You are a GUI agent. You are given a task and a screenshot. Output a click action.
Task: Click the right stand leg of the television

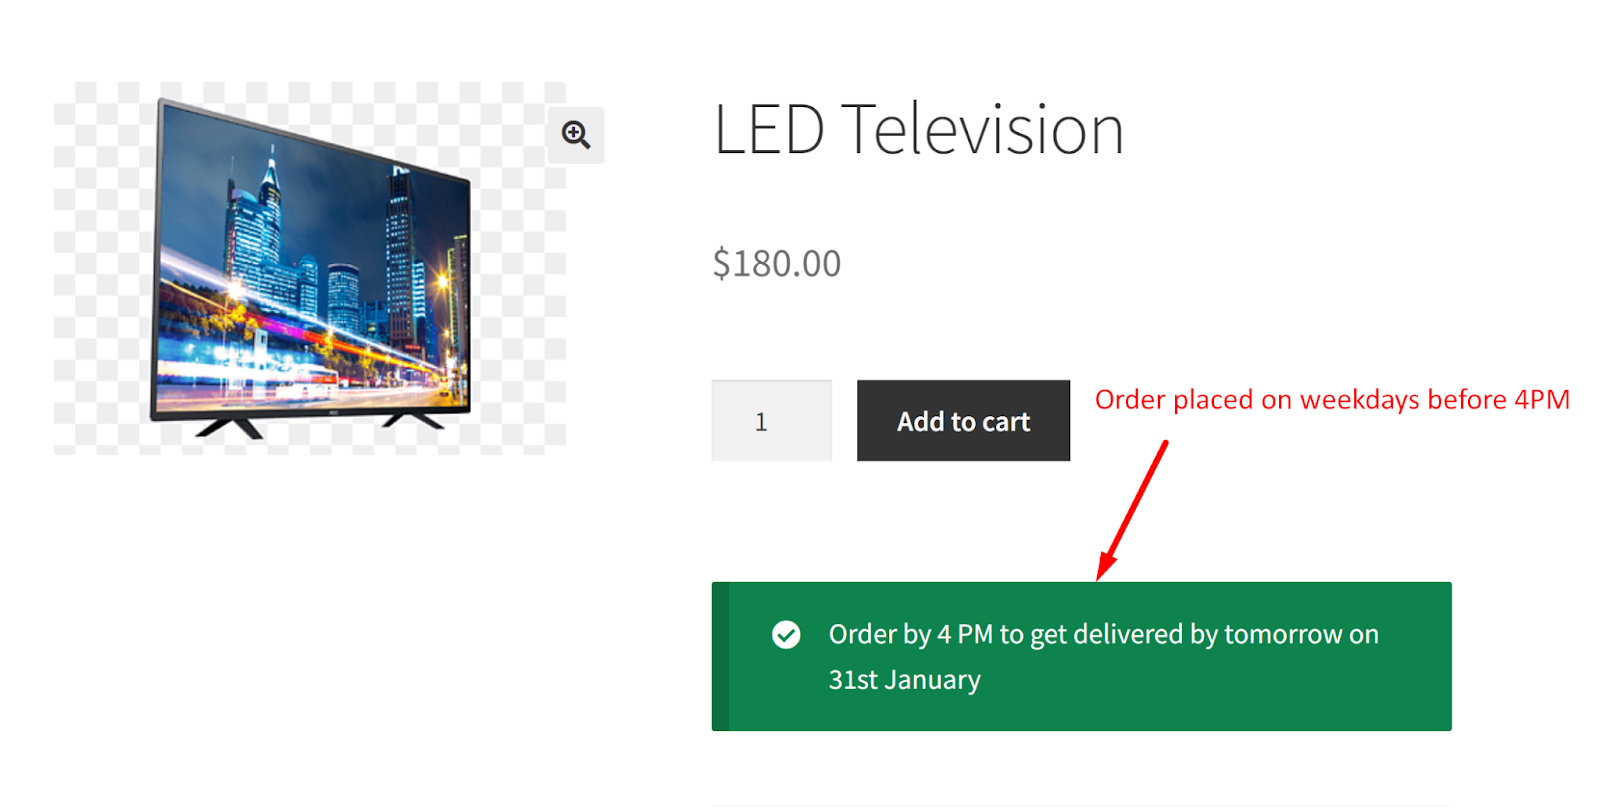(412, 420)
